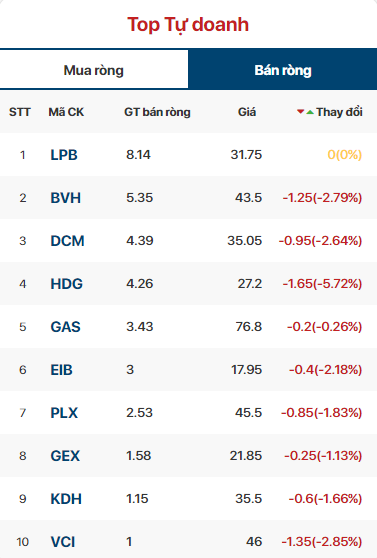Open PLX stock ticker link
Image resolution: width=377 pixels, height=558 pixels.
point(64,413)
